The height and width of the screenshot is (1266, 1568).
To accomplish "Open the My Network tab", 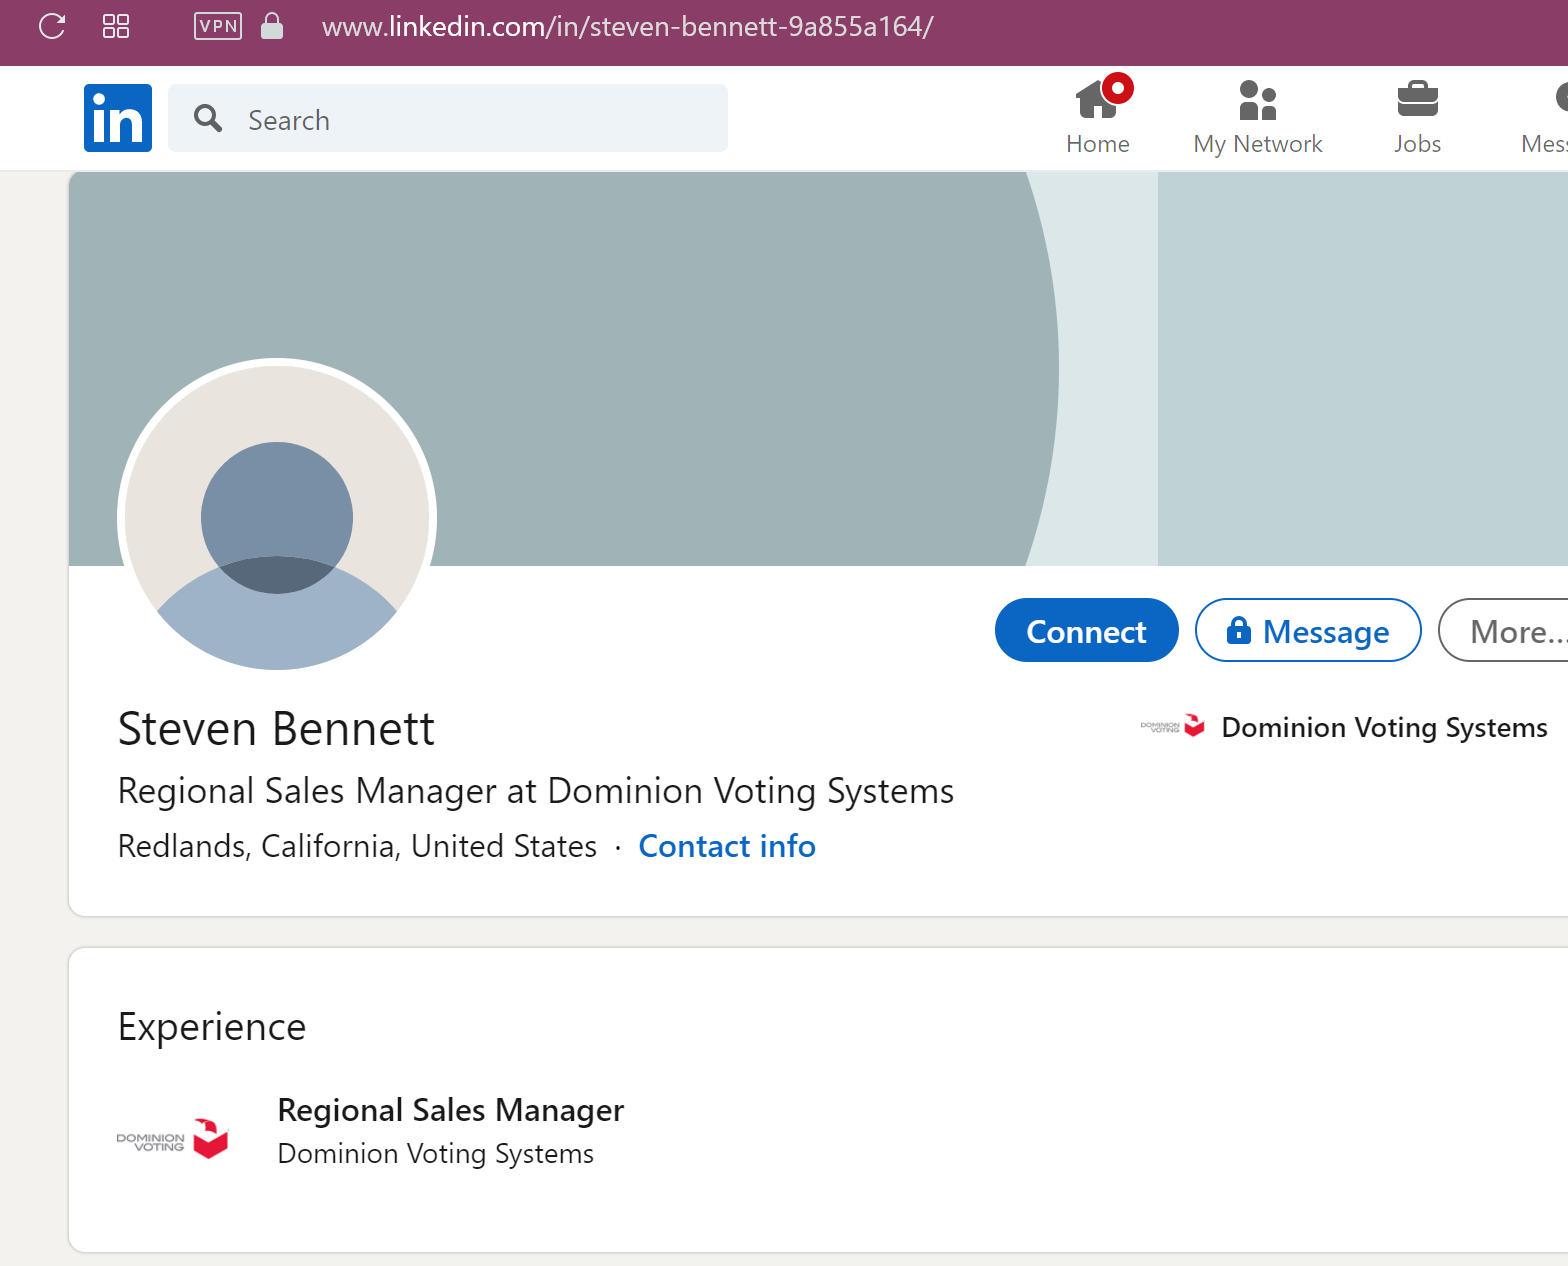I will click(x=1257, y=118).
